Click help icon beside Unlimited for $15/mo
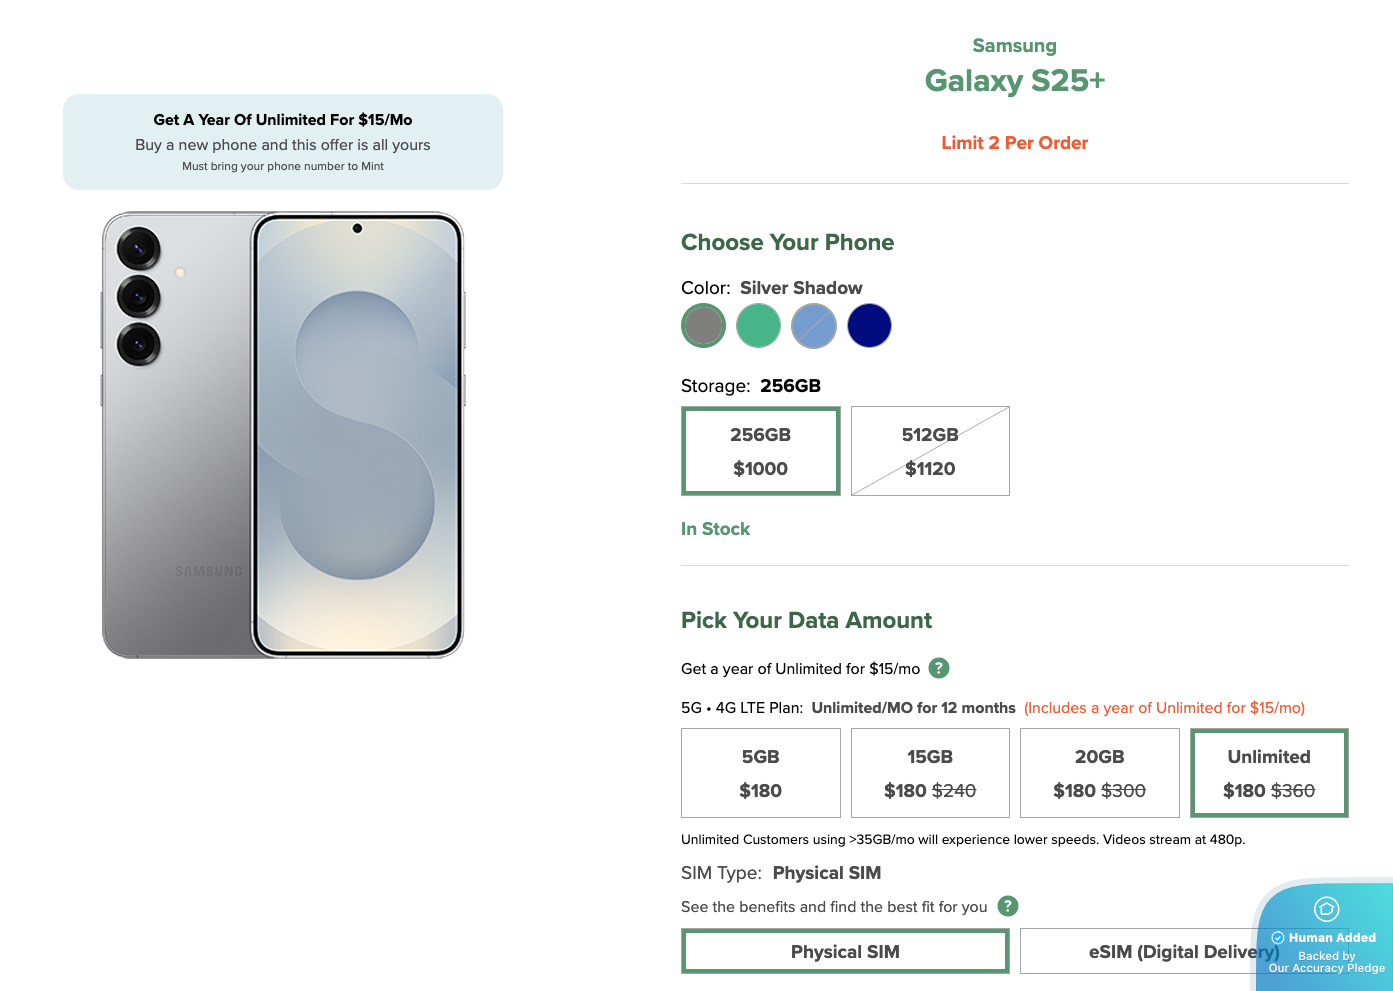The width and height of the screenshot is (1393, 991). (939, 668)
